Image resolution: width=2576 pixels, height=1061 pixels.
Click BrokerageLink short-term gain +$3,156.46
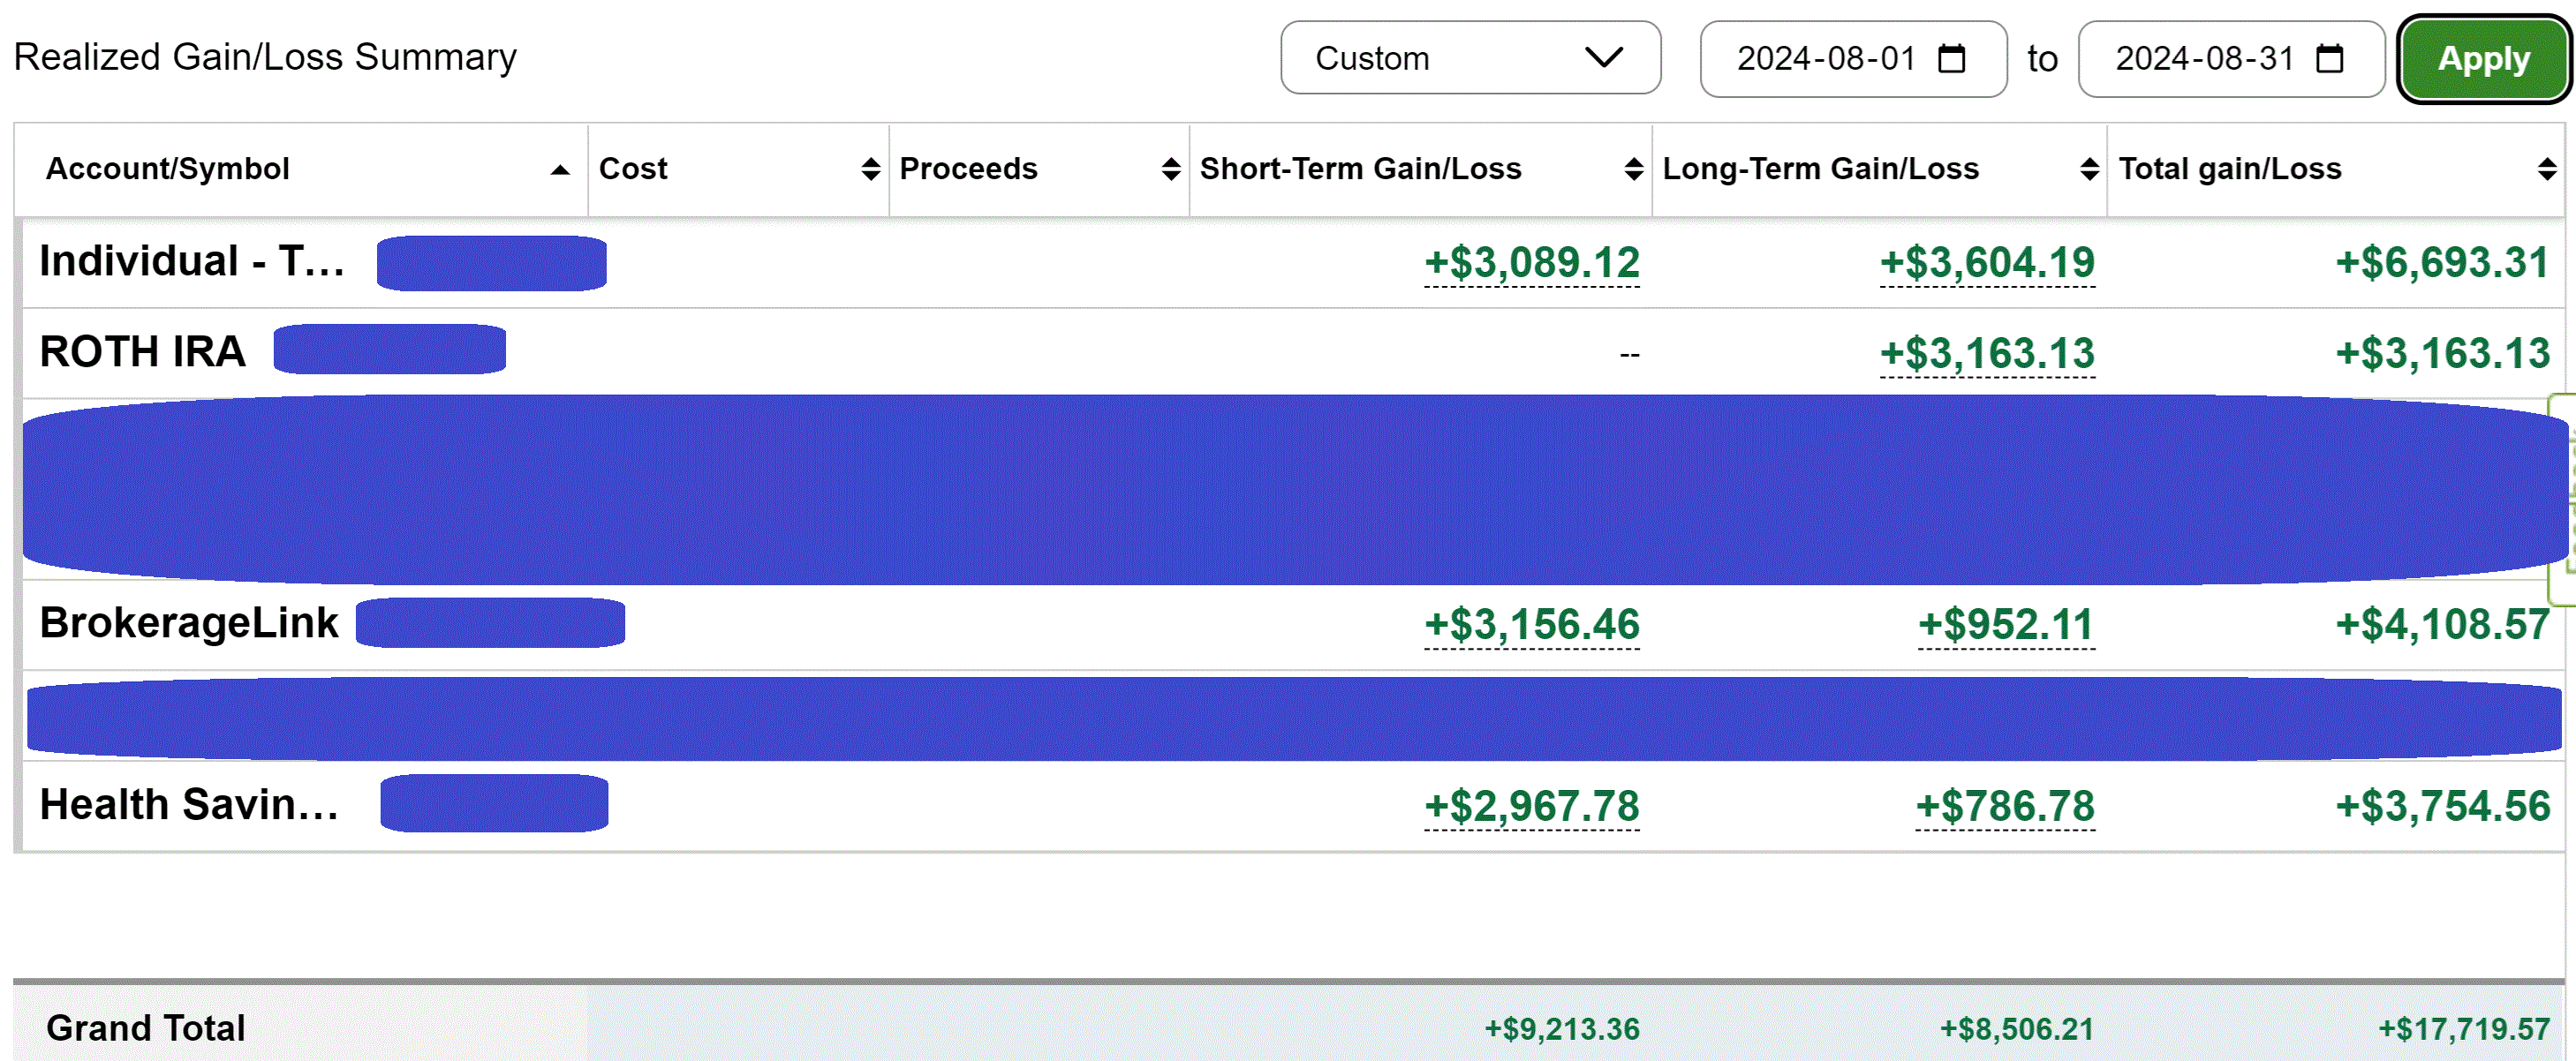click(x=1532, y=625)
